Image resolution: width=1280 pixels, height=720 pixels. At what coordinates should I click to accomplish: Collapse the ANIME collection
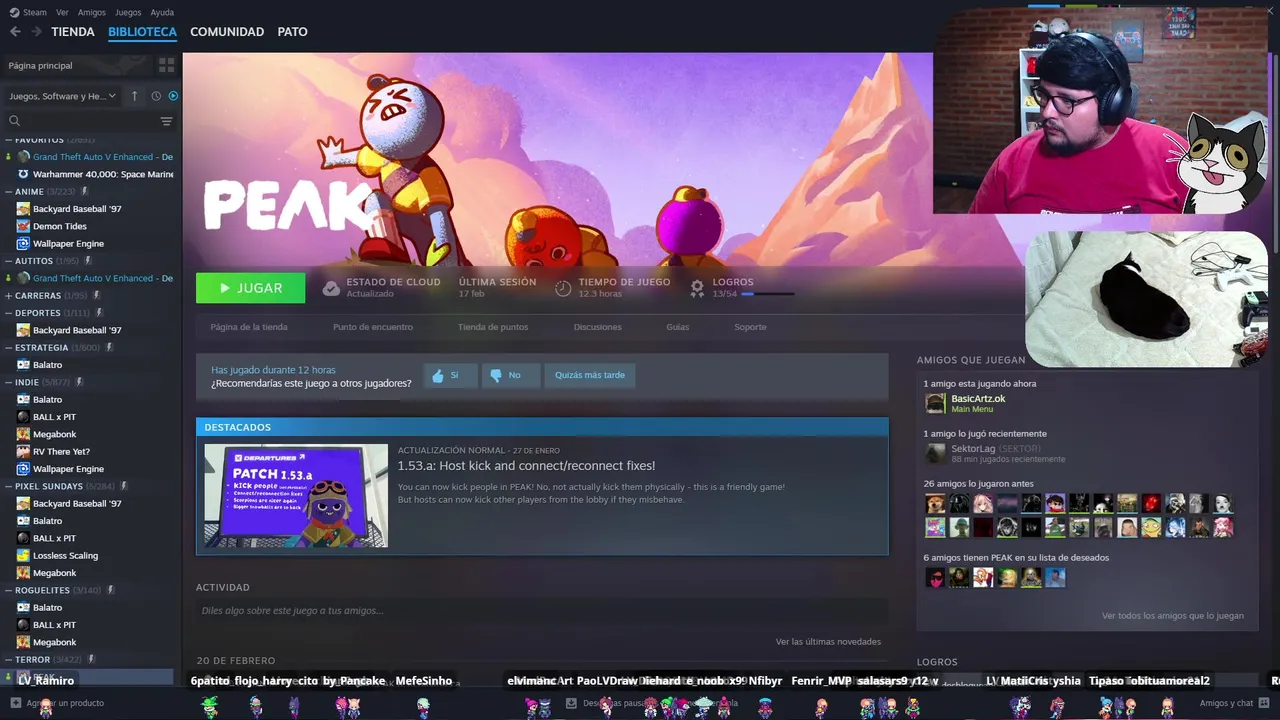tap(8, 191)
